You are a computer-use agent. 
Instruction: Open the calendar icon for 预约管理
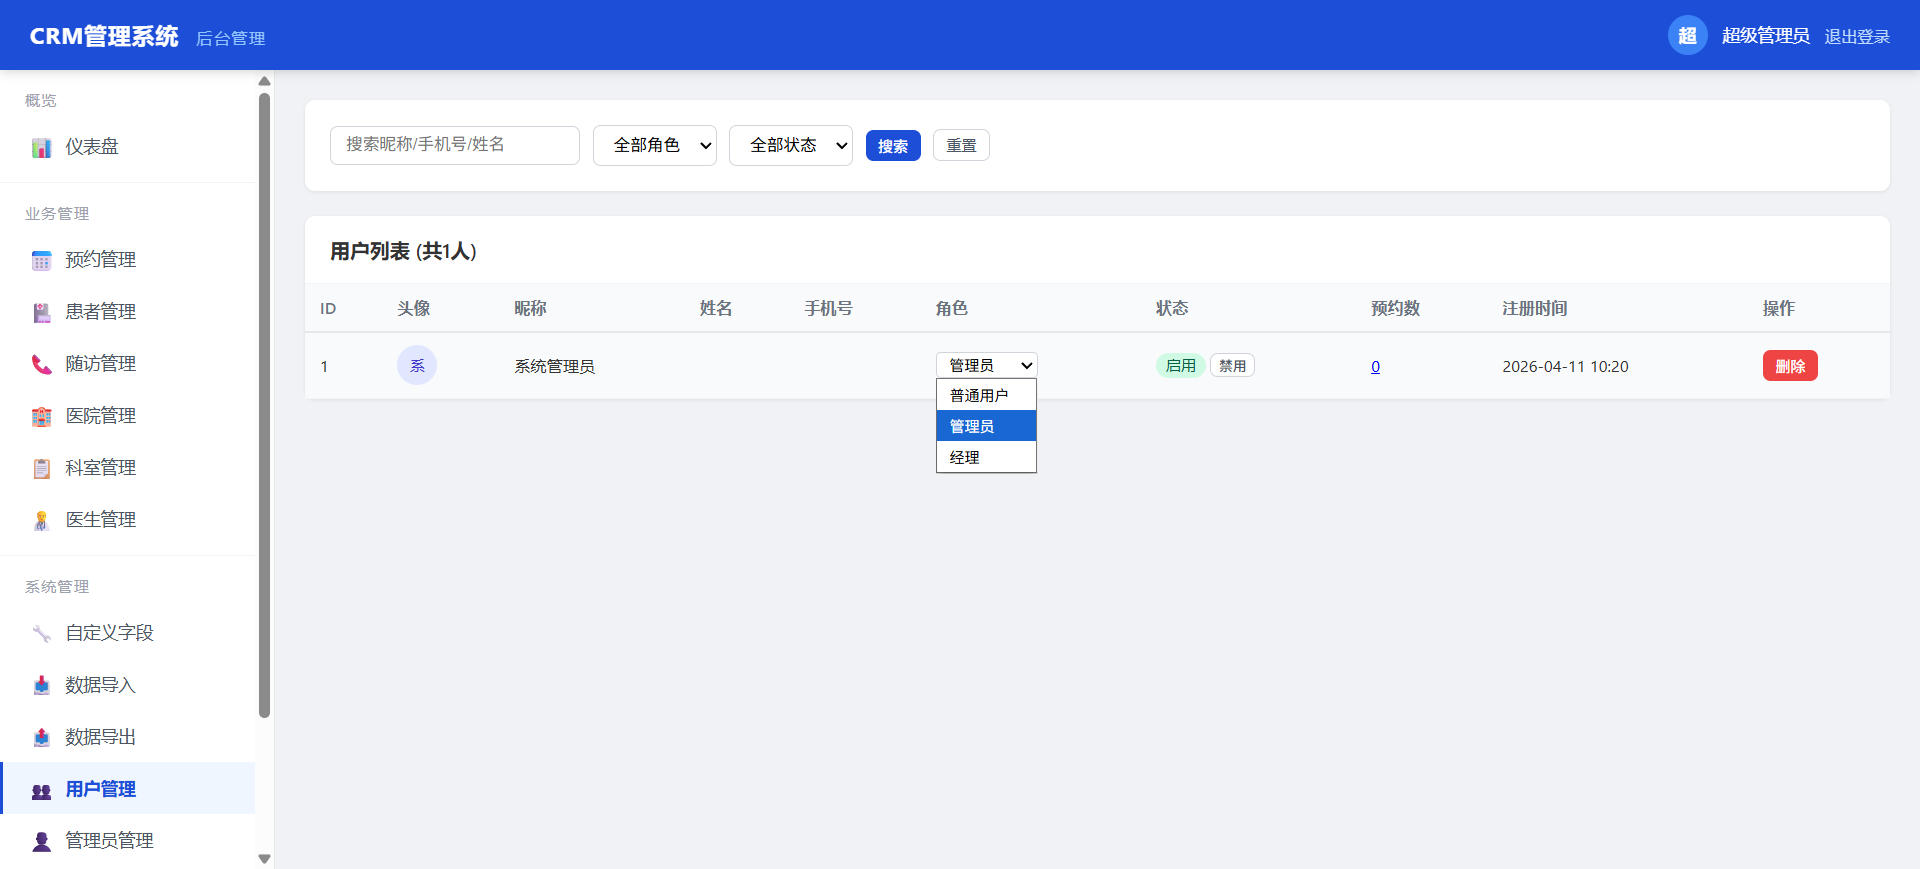41,261
